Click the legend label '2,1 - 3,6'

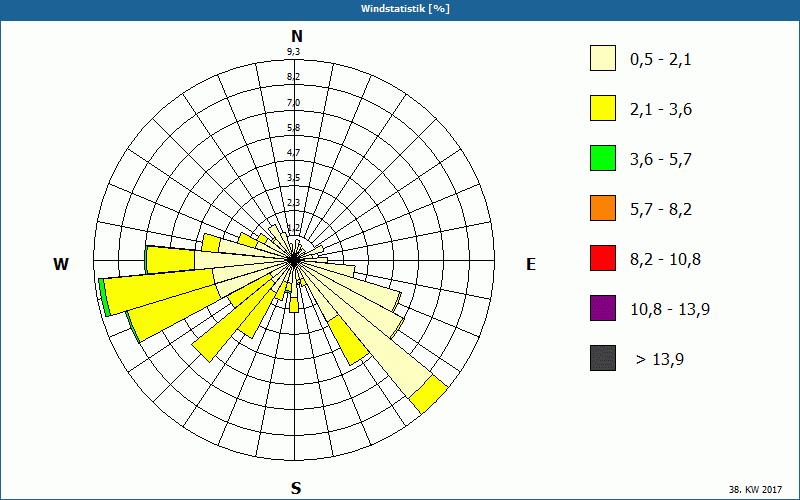point(661,110)
